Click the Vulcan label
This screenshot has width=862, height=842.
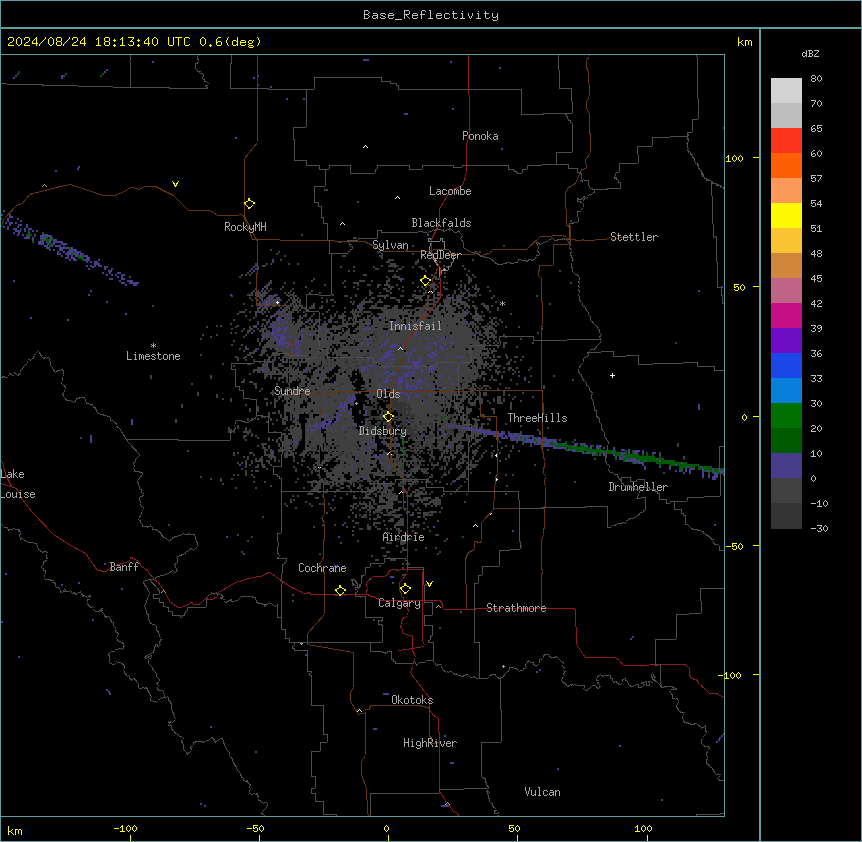pyautogui.click(x=543, y=792)
